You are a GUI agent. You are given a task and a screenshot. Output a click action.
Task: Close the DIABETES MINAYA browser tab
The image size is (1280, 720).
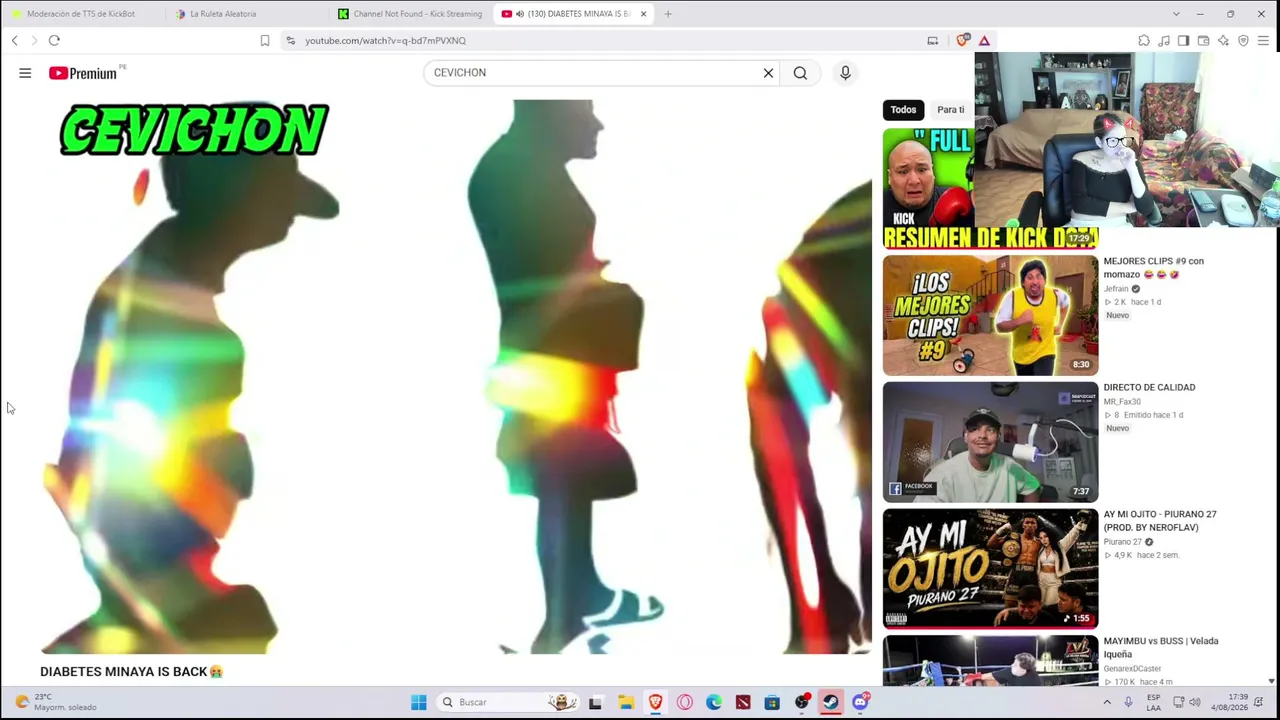click(643, 14)
